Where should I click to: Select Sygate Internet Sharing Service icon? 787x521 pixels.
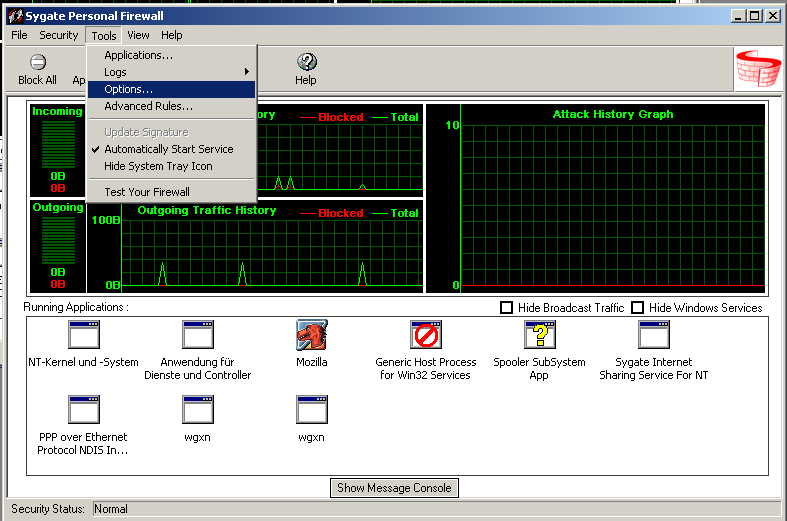coord(653,335)
